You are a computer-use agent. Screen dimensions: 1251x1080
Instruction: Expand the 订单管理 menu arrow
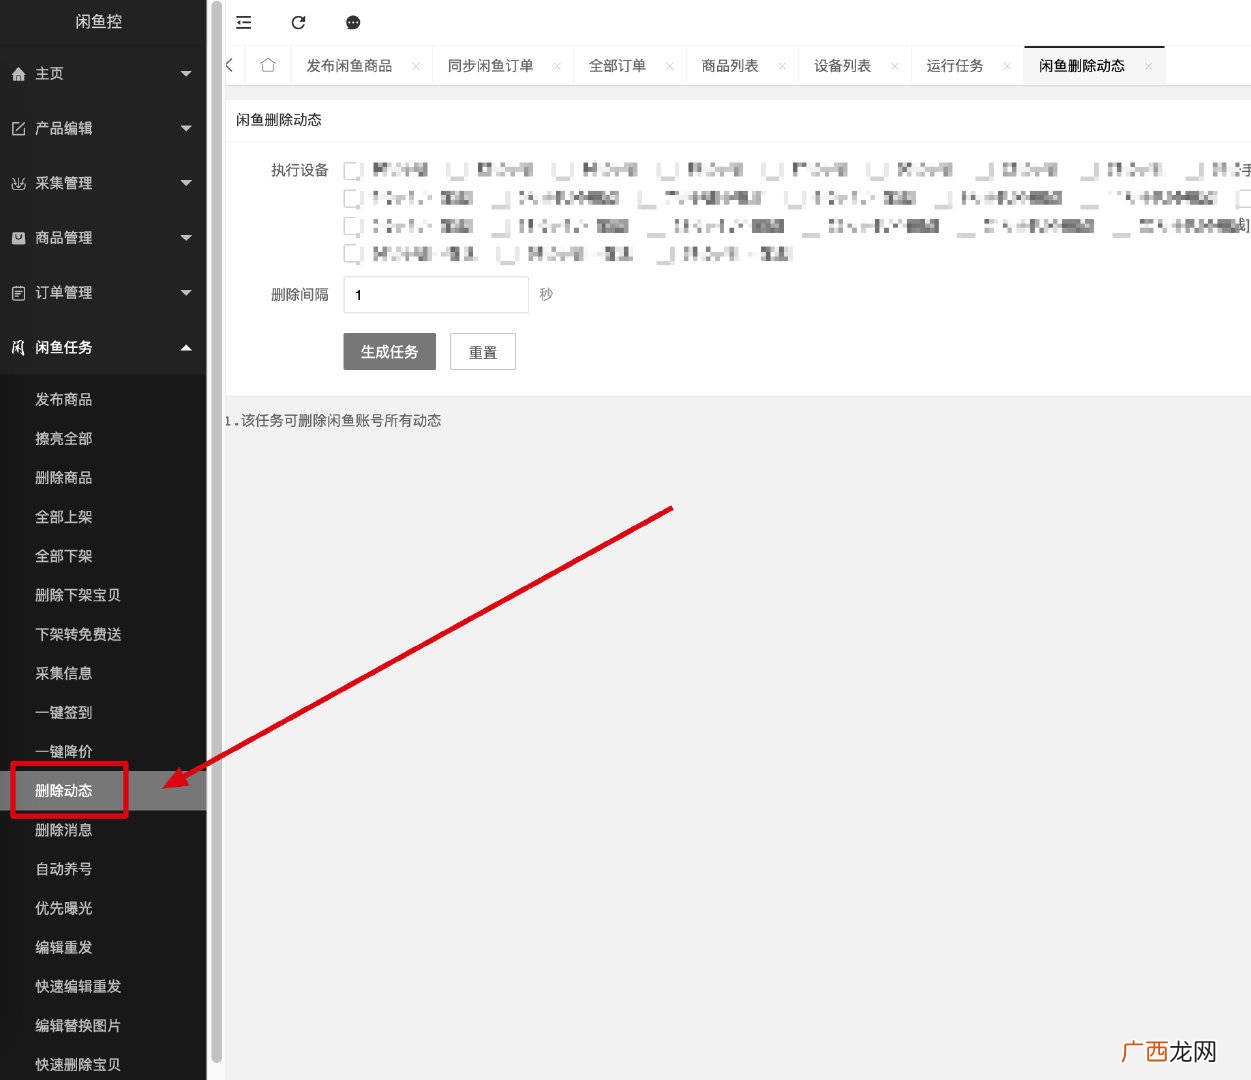186,293
